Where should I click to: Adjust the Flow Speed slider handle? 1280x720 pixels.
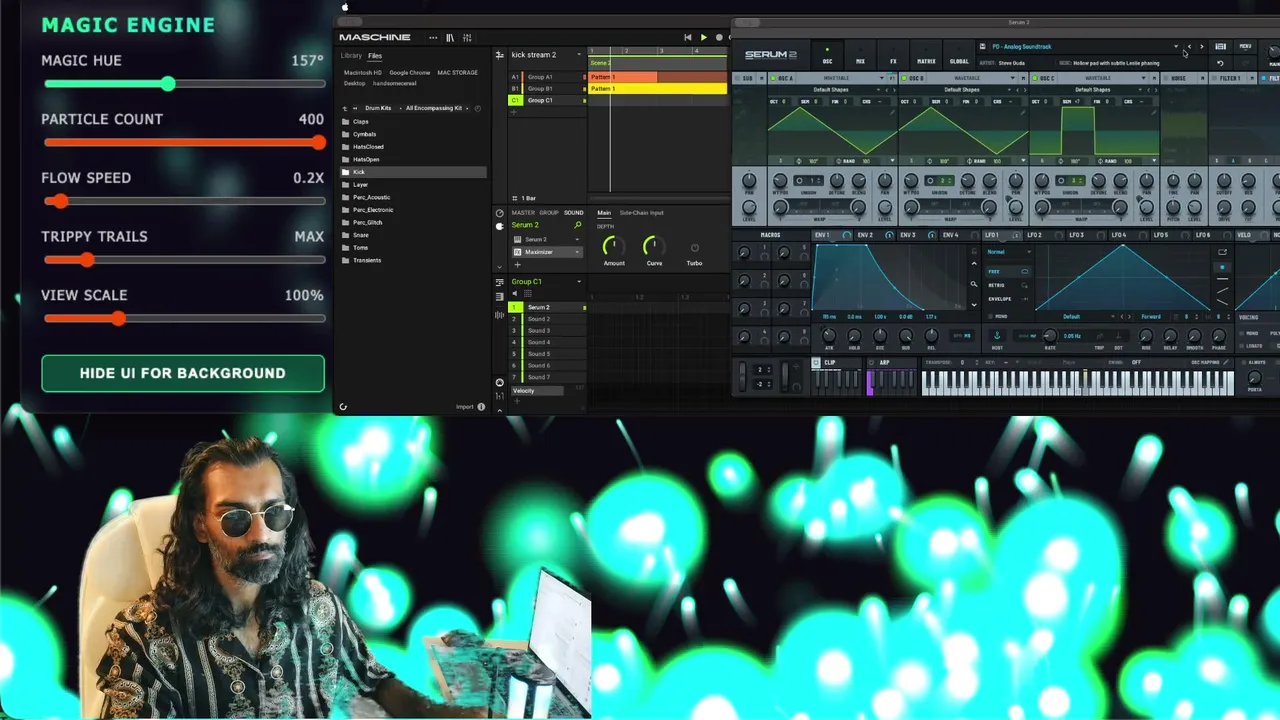pyautogui.click(x=61, y=201)
